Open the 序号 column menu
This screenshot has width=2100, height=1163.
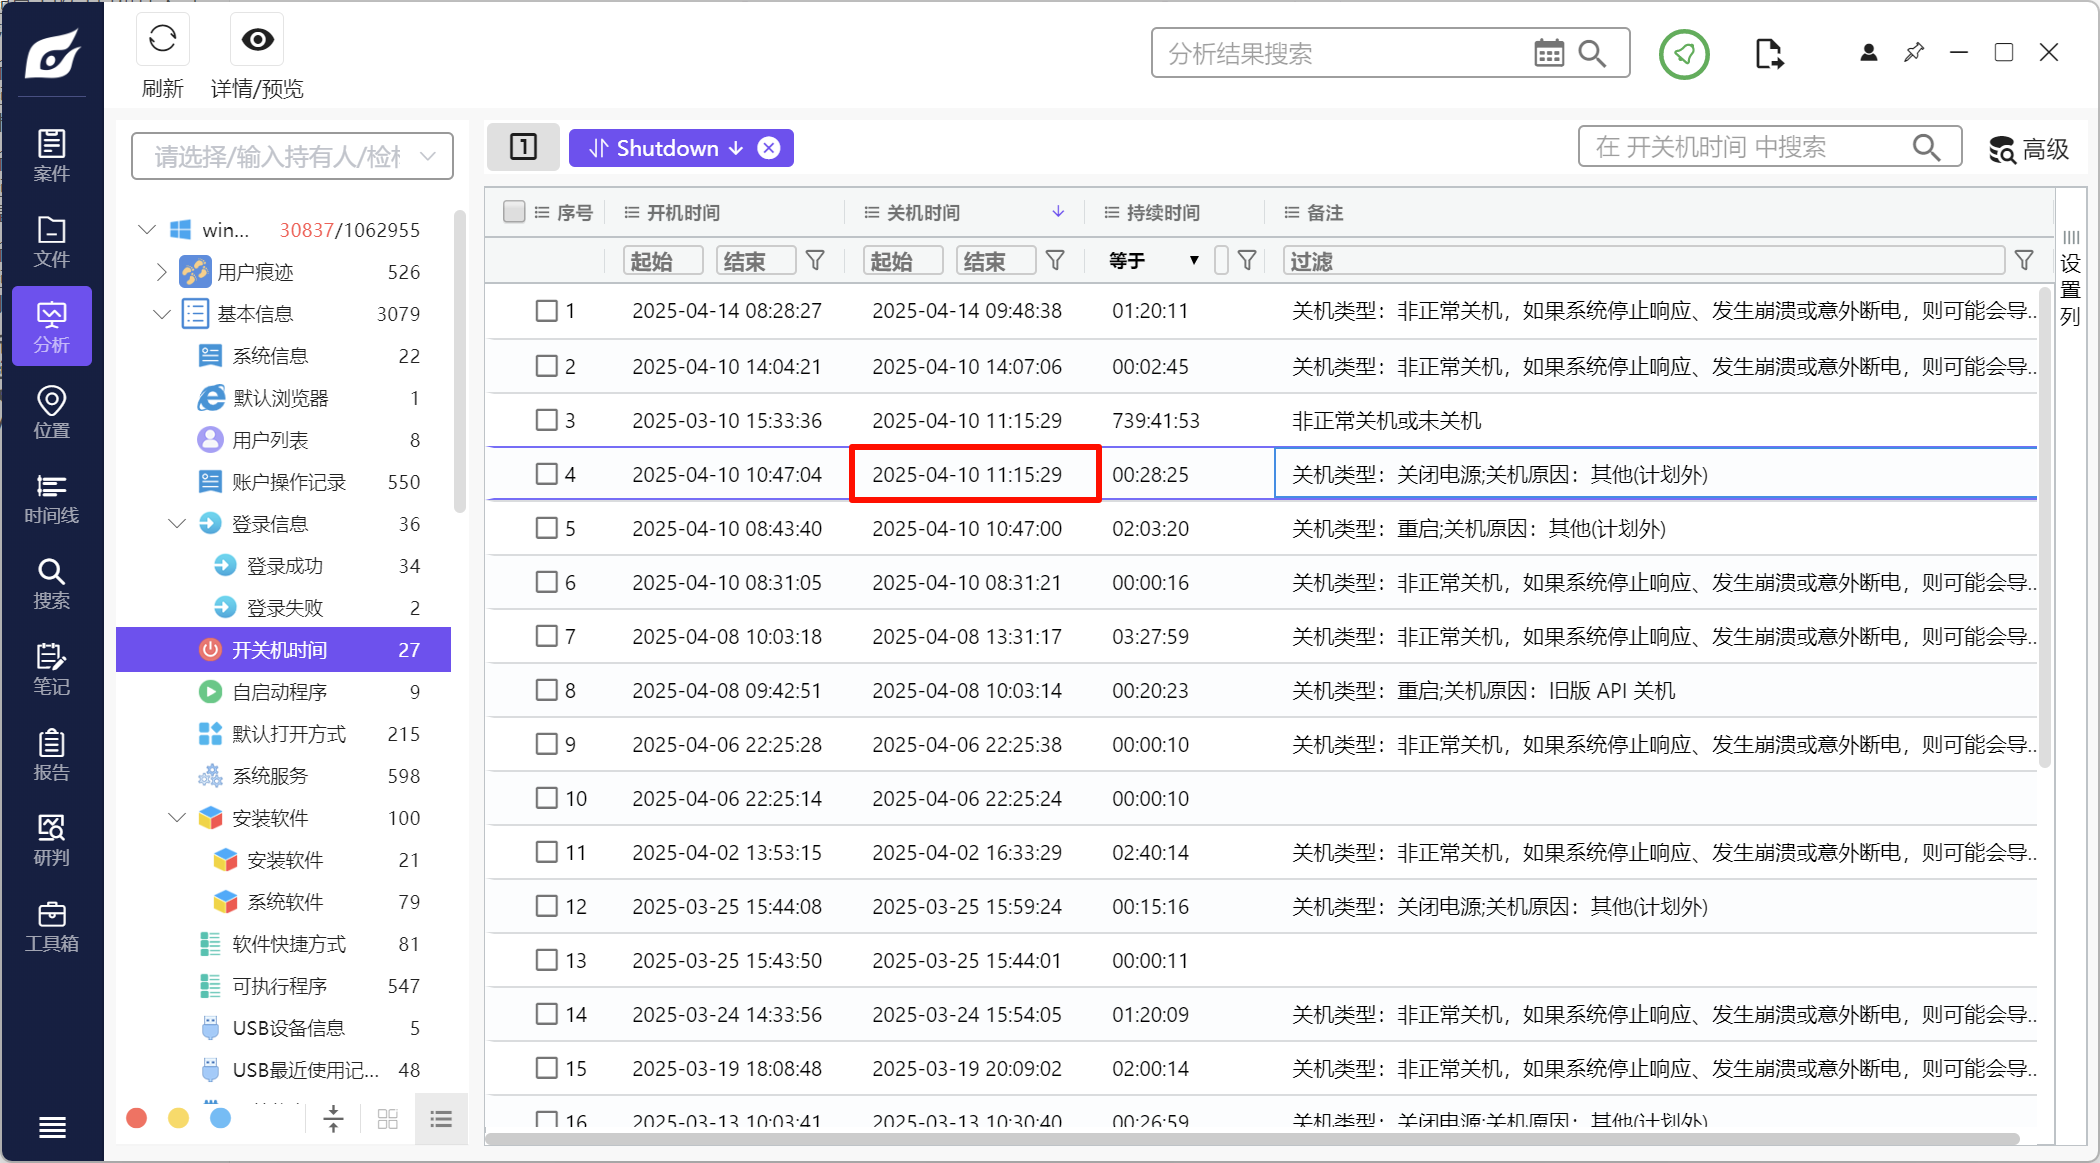coord(542,212)
